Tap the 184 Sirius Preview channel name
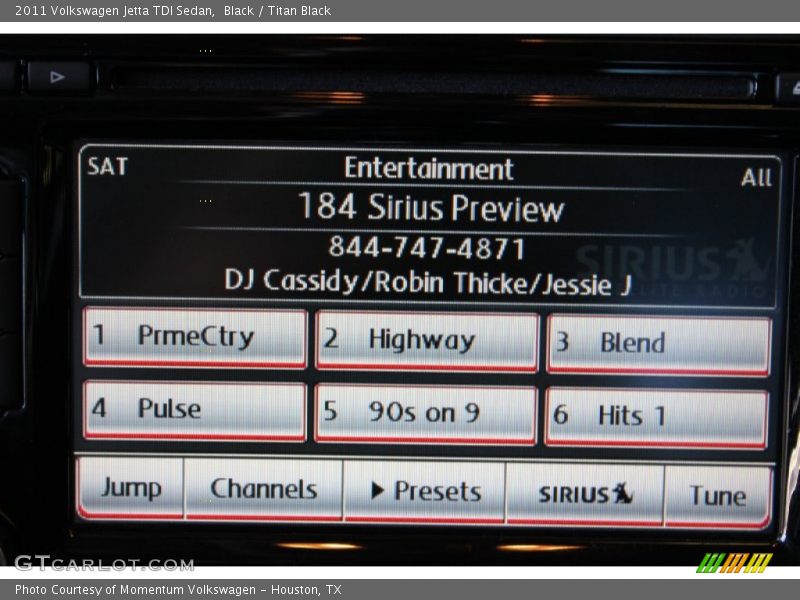 tap(431, 208)
